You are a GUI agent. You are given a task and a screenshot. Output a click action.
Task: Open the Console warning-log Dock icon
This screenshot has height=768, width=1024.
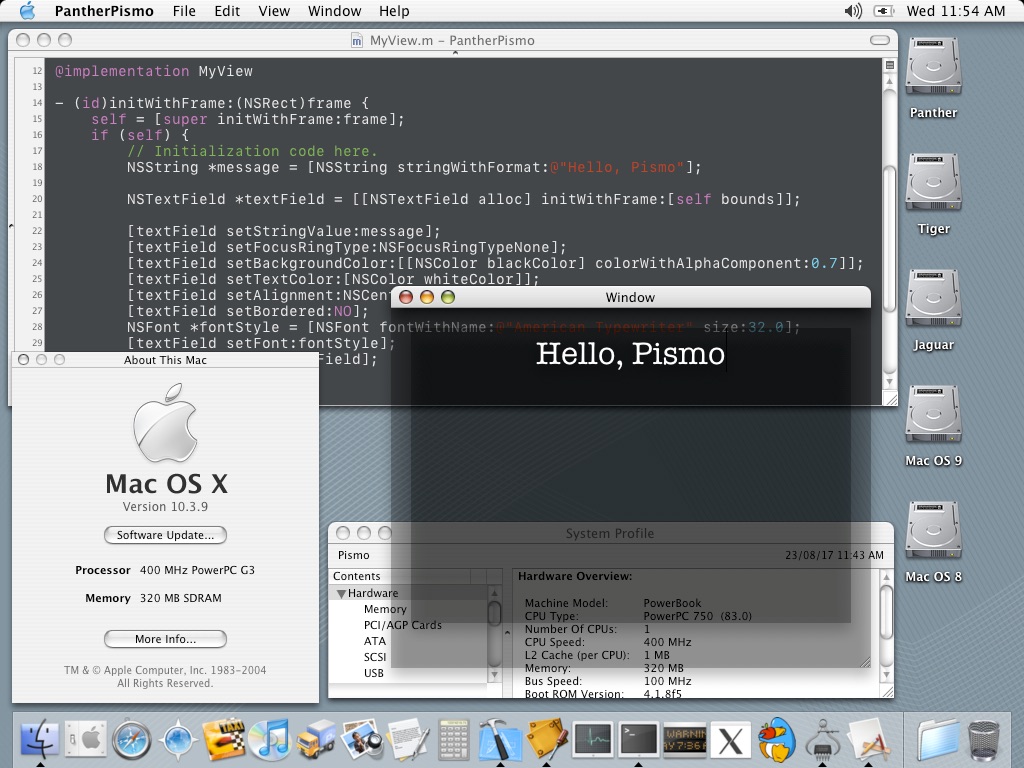tap(684, 739)
